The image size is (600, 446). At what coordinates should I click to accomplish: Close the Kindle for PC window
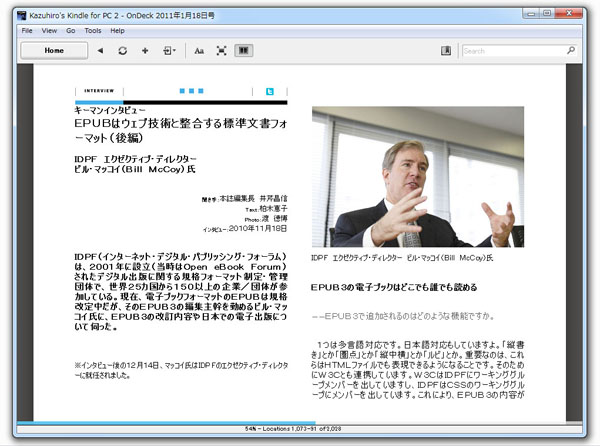pyautogui.click(x=569, y=14)
